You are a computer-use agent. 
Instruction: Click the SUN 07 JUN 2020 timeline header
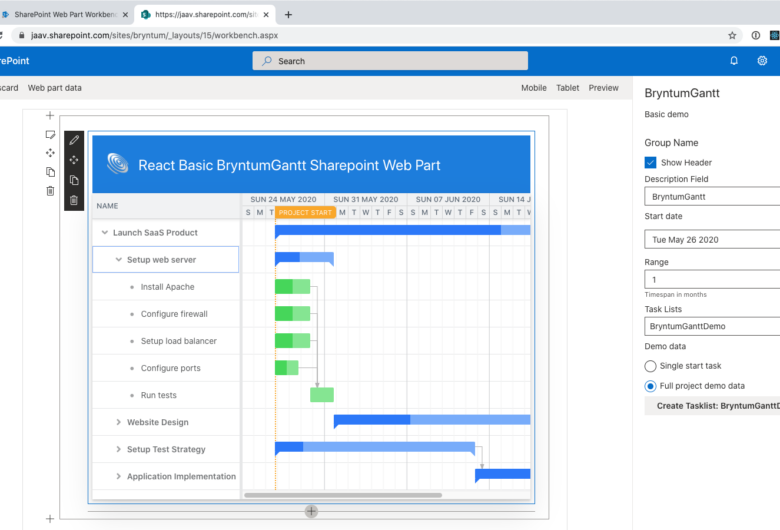pyautogui.click(x=448, y=199)
